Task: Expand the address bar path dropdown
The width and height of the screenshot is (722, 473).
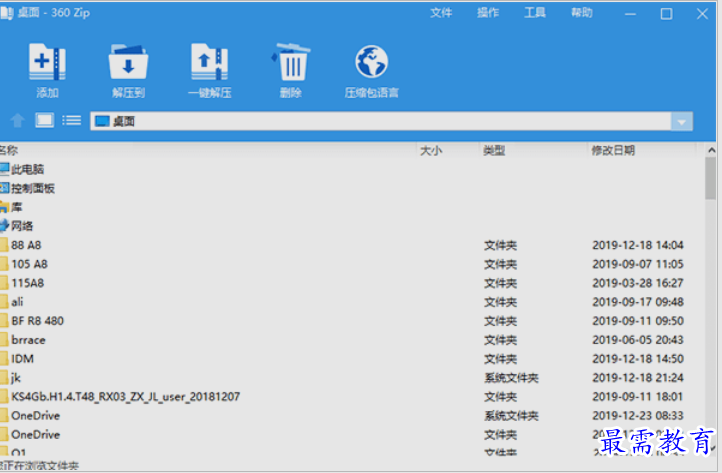Action: point(681,122)
